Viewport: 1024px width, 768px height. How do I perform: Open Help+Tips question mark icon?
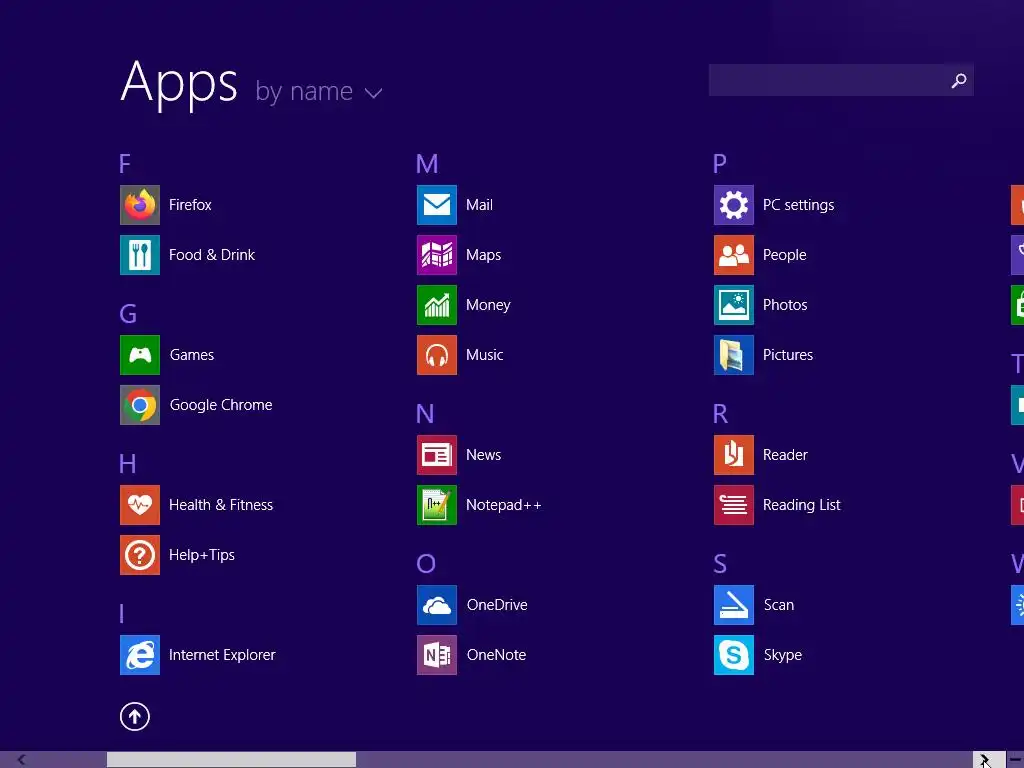140,555
